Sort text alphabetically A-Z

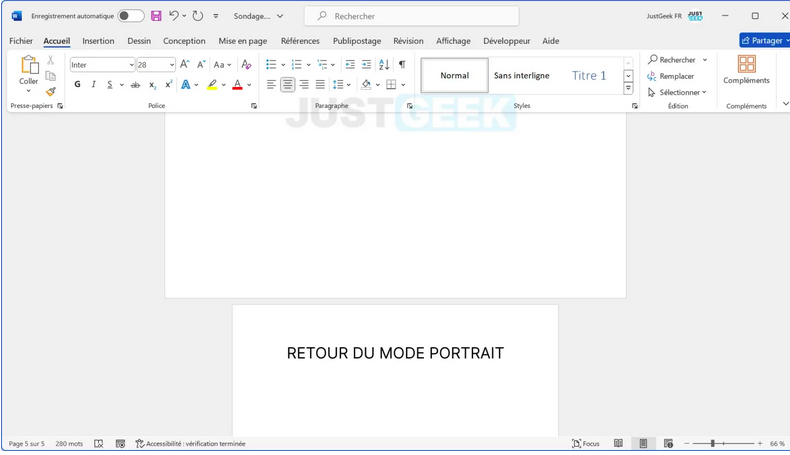click(384, 64)
